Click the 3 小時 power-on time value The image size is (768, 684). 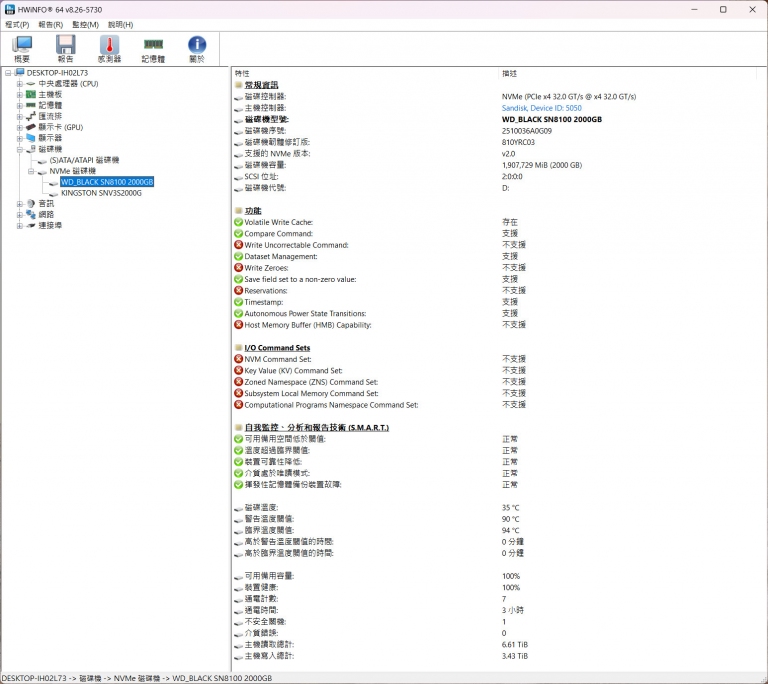click(512, 611)
